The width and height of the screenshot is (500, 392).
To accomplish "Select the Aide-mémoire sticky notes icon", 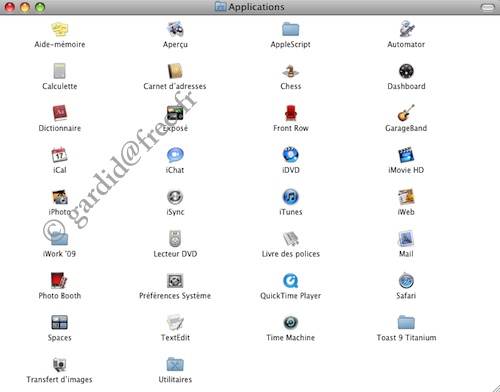I will [60, 29].
